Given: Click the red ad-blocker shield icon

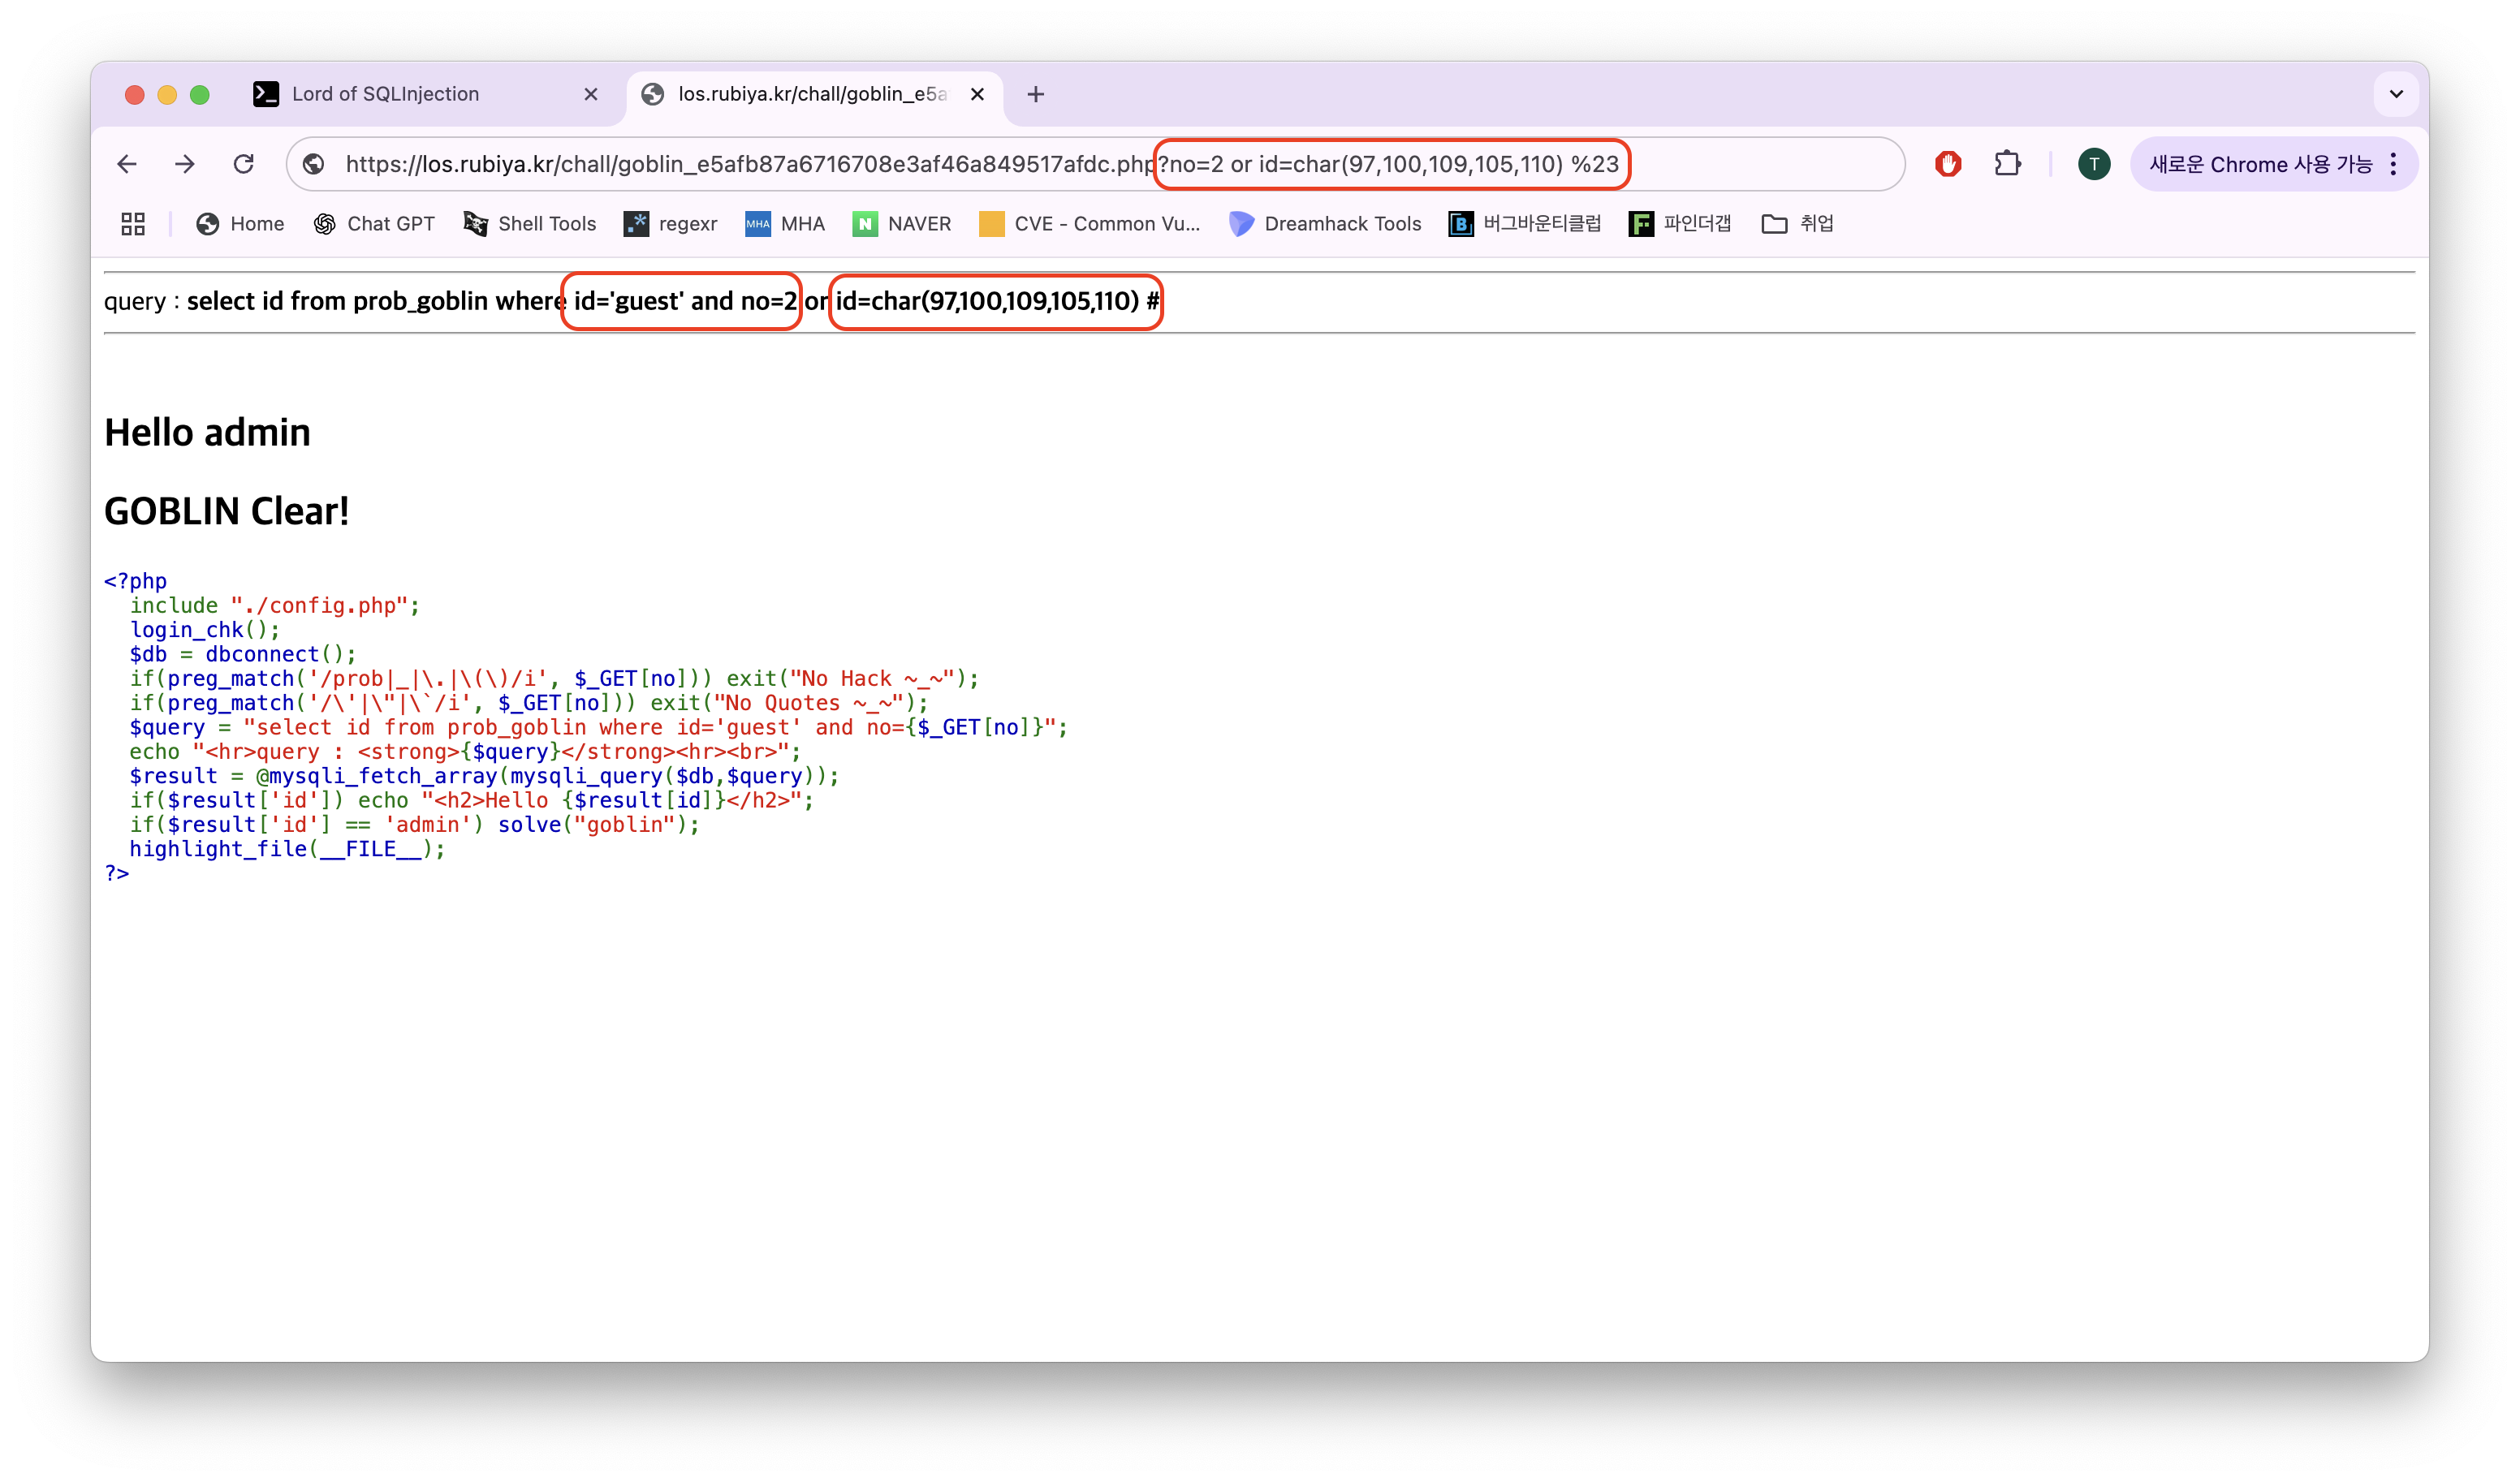Looking at the screenshot, I should point(1948,164).
